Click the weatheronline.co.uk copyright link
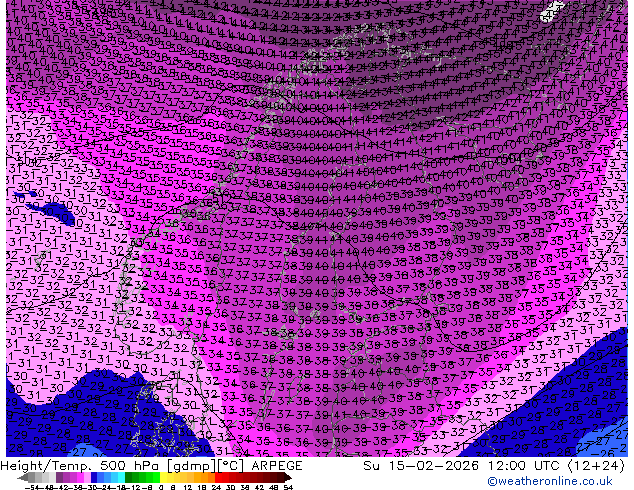 [550, 481]
